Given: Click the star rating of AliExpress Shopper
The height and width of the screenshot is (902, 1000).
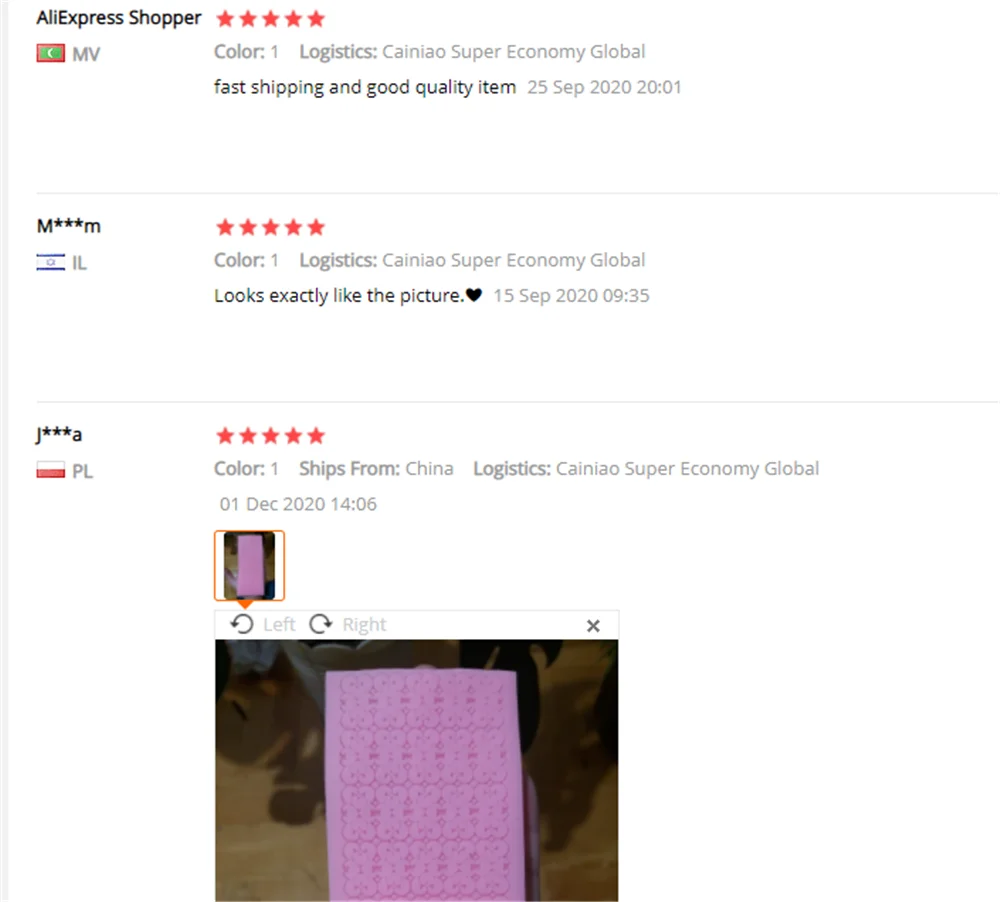Looking at the screenshot, I should pyautogui.click(x=270, y=18).
